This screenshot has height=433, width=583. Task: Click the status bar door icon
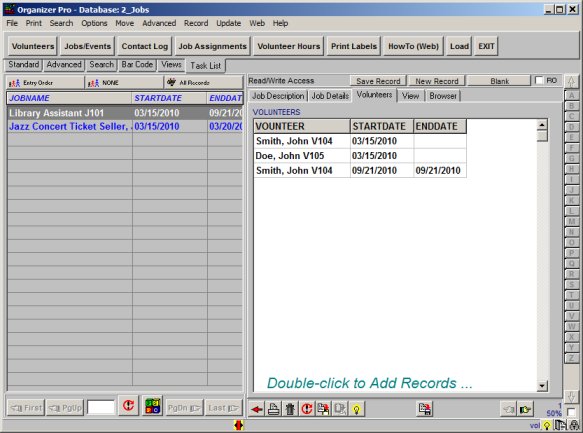pyautogui.click(x=561, y=425)
